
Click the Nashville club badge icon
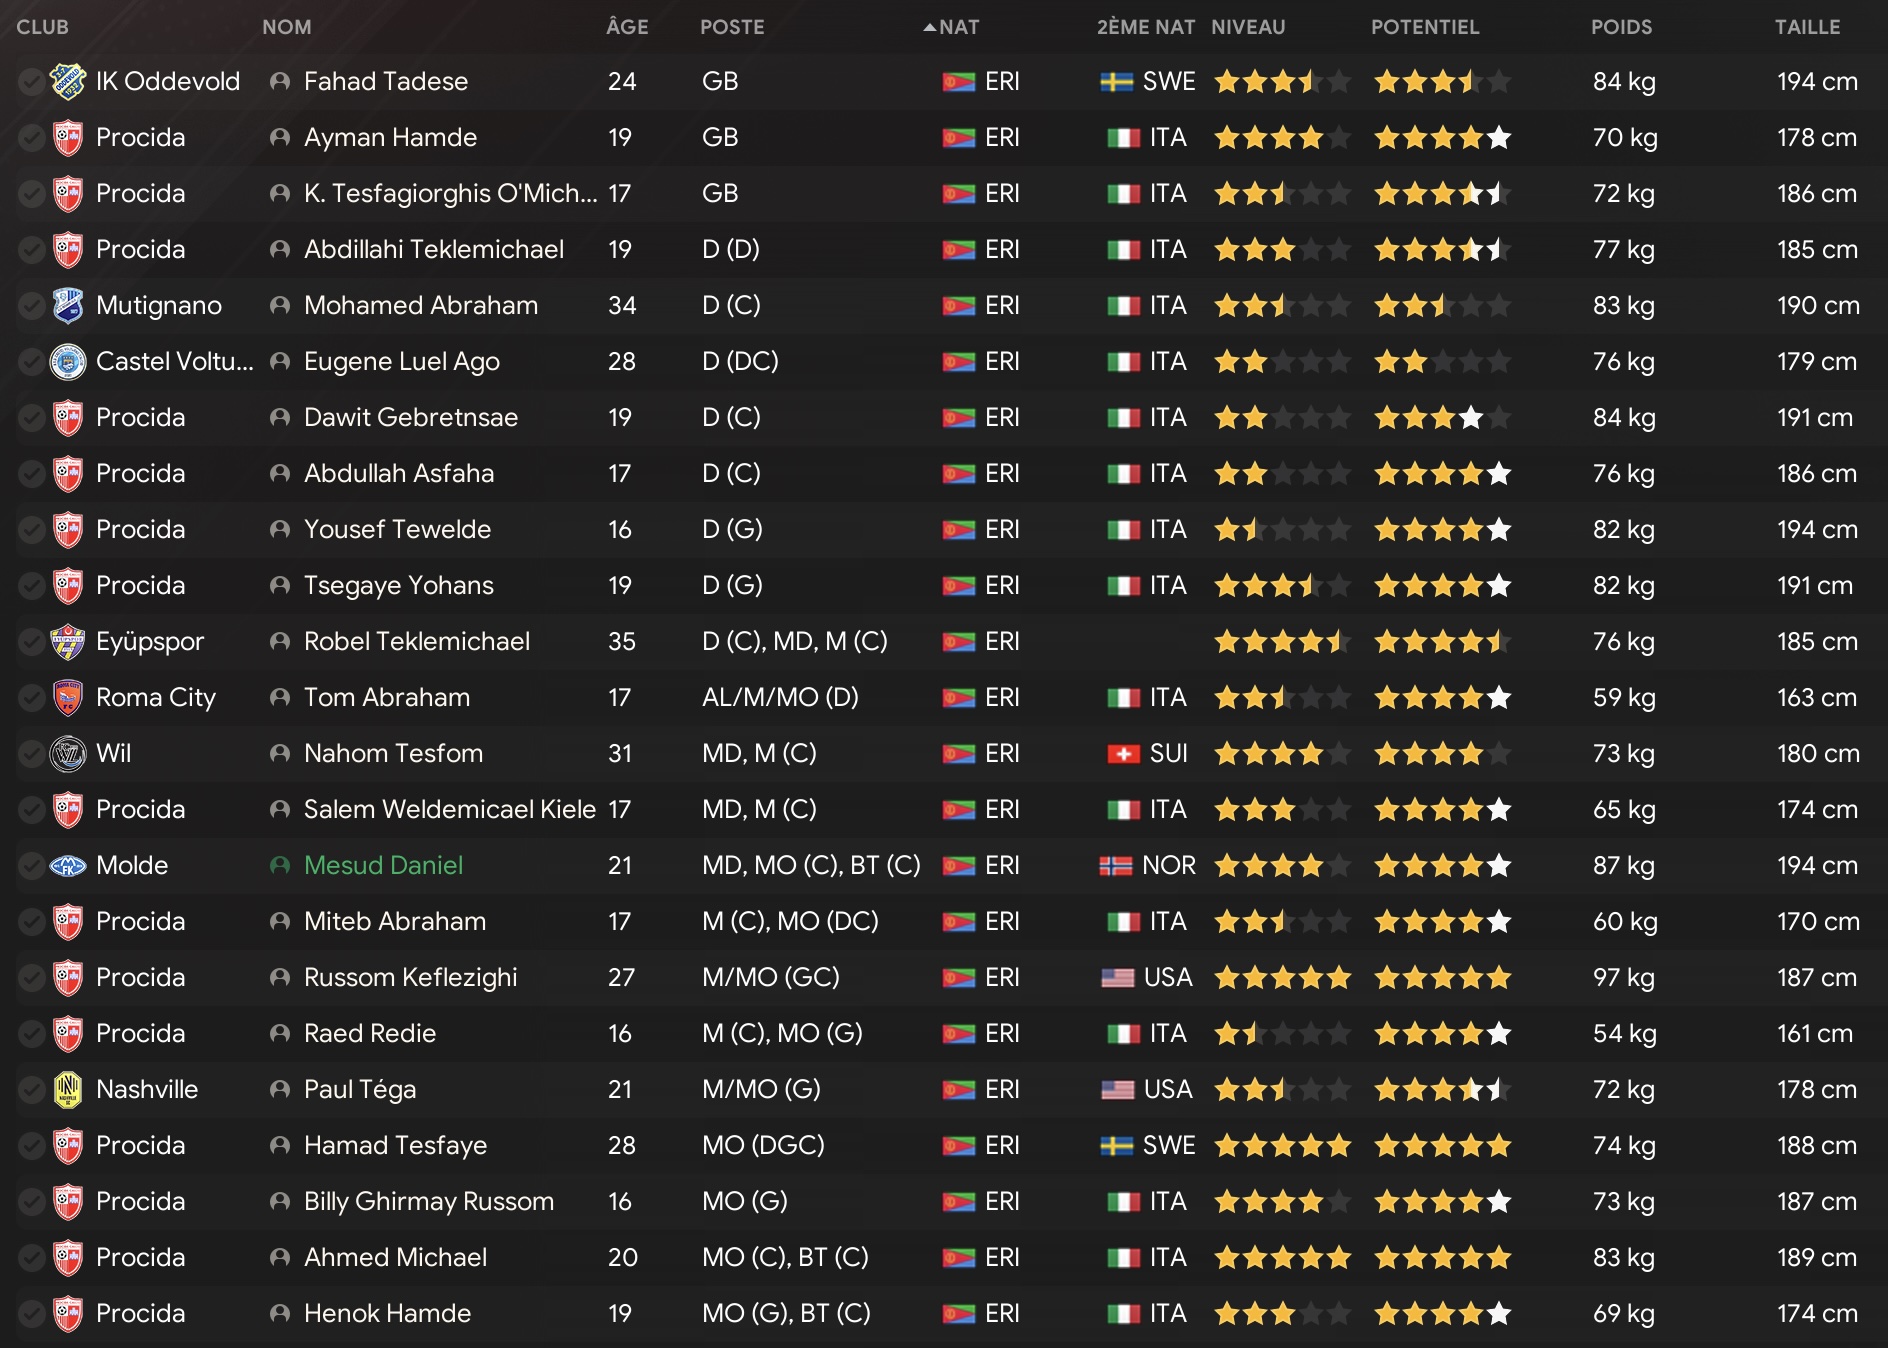point(68,1090)
